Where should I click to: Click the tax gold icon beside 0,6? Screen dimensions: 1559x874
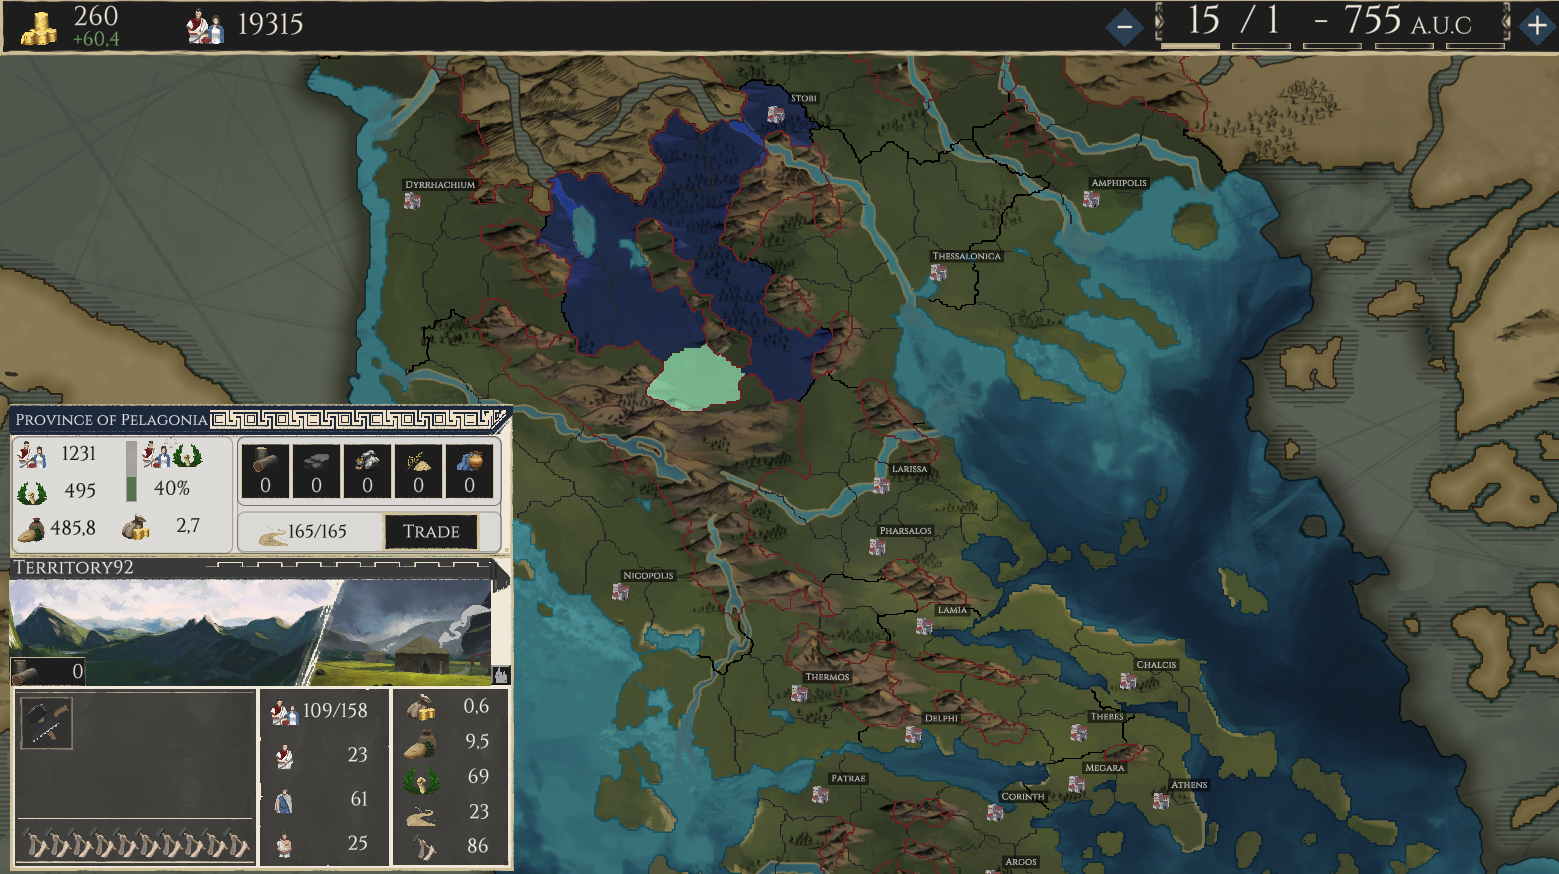click(x=420, y=708)
